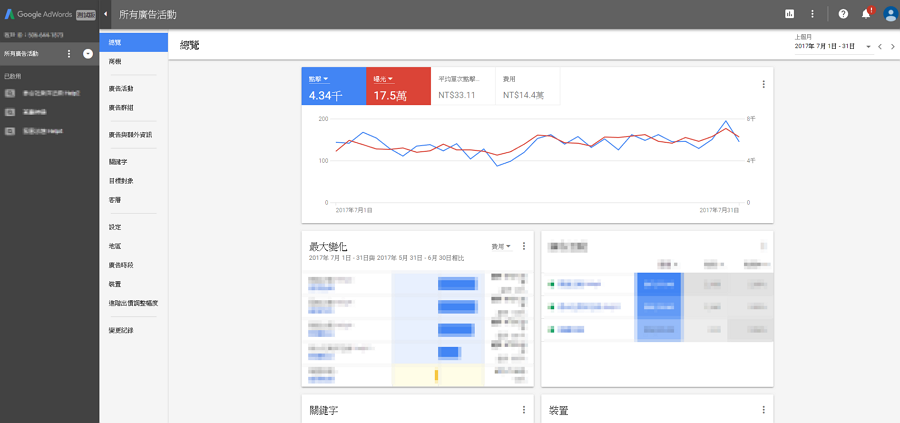Select the 總覽 navigation item

(x=134, y=42)
